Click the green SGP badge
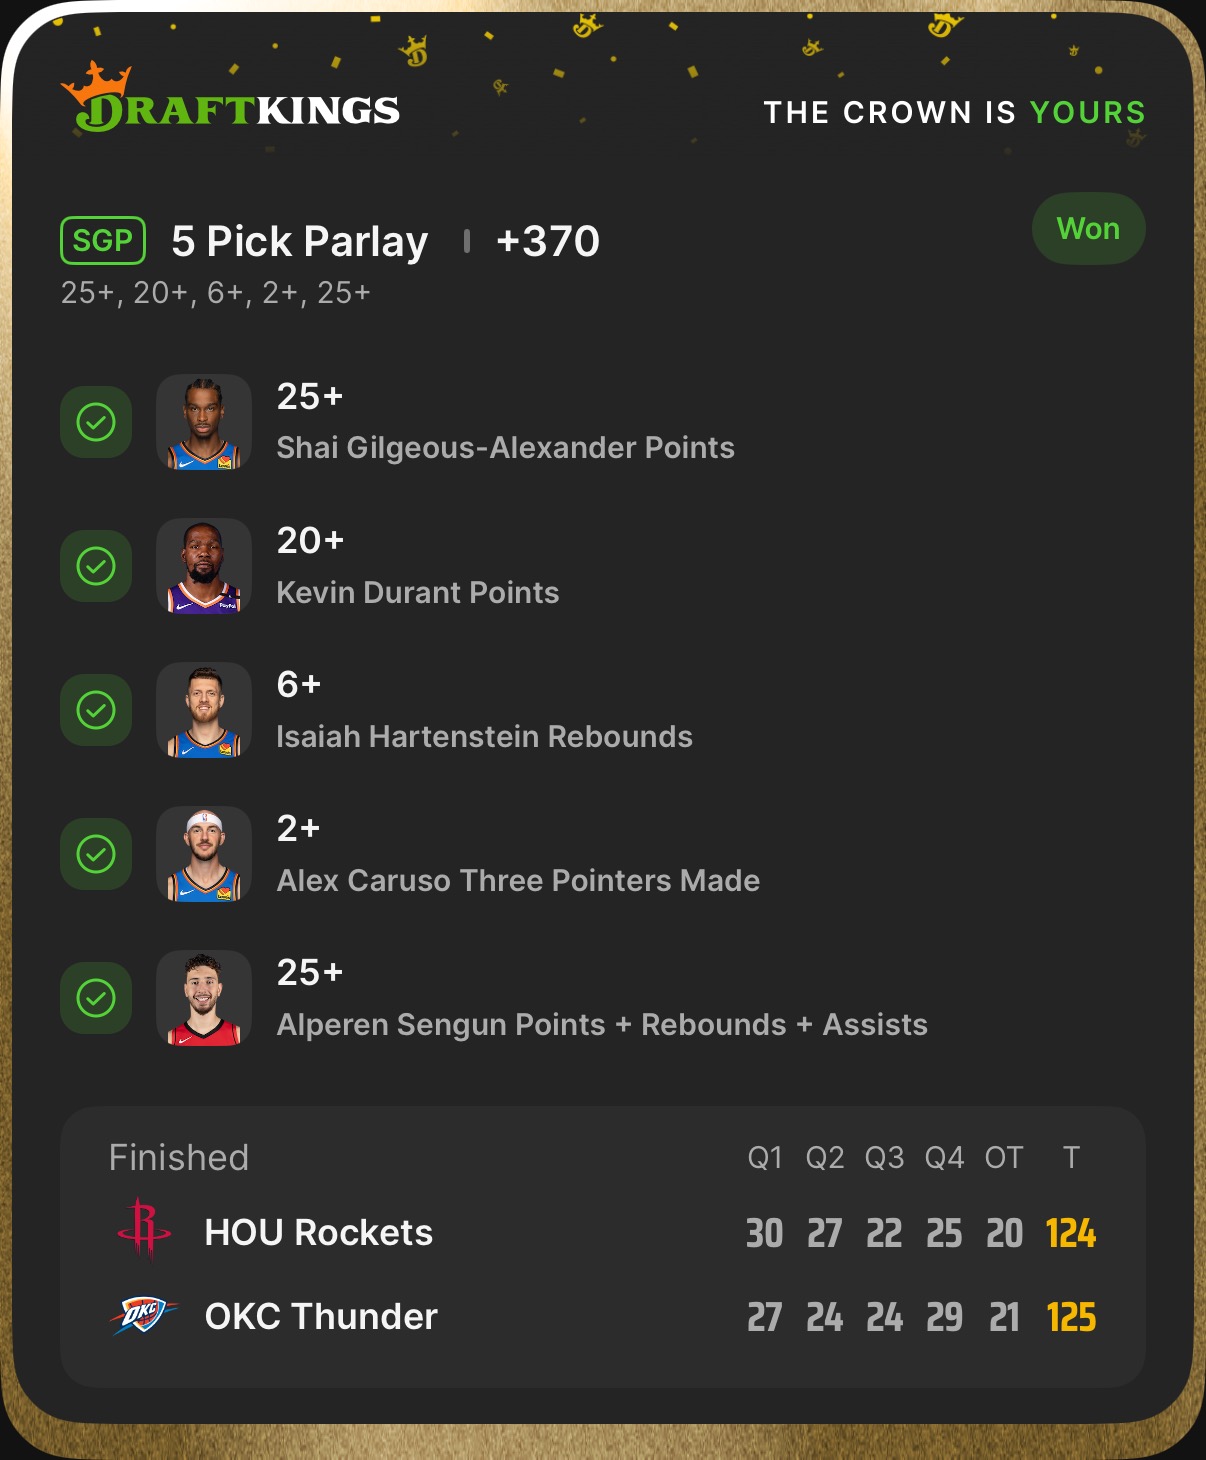This screenshot has height=1460, width=1206. 103,241
